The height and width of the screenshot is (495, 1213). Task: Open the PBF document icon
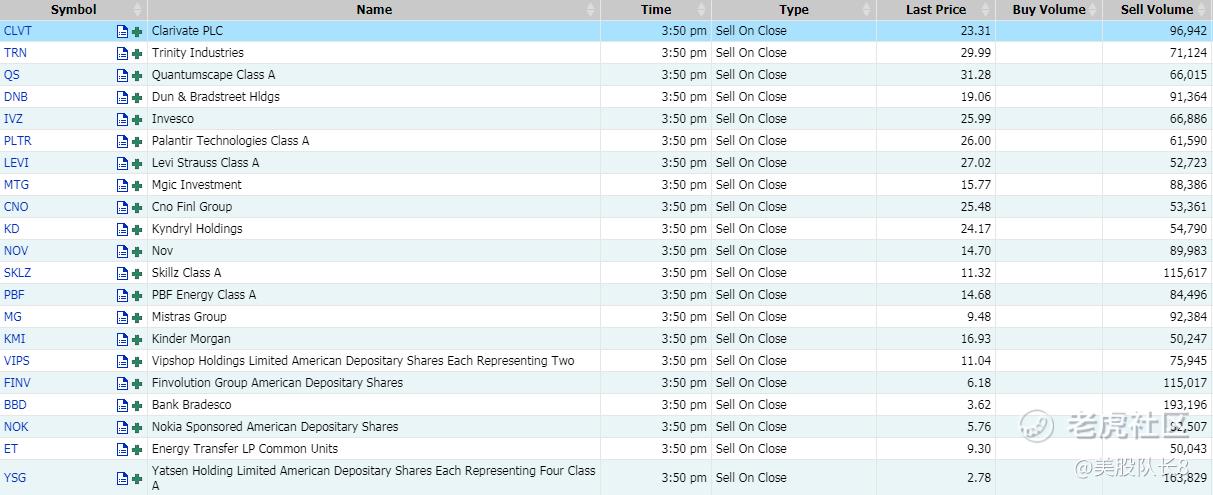(122, 296)
